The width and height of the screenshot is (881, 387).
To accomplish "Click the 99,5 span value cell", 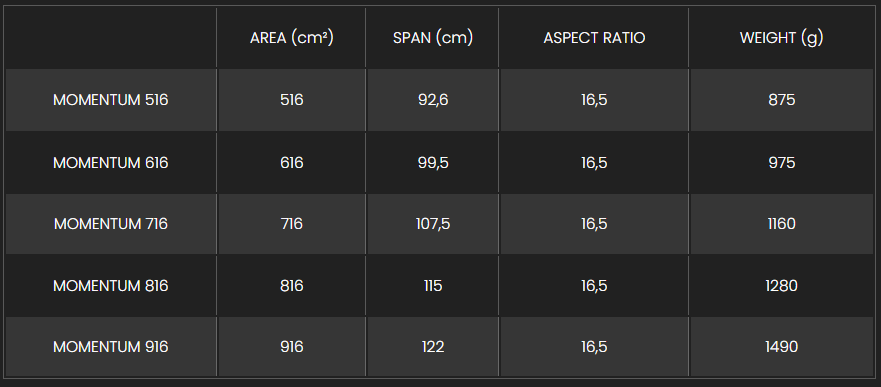I will 433,163.
